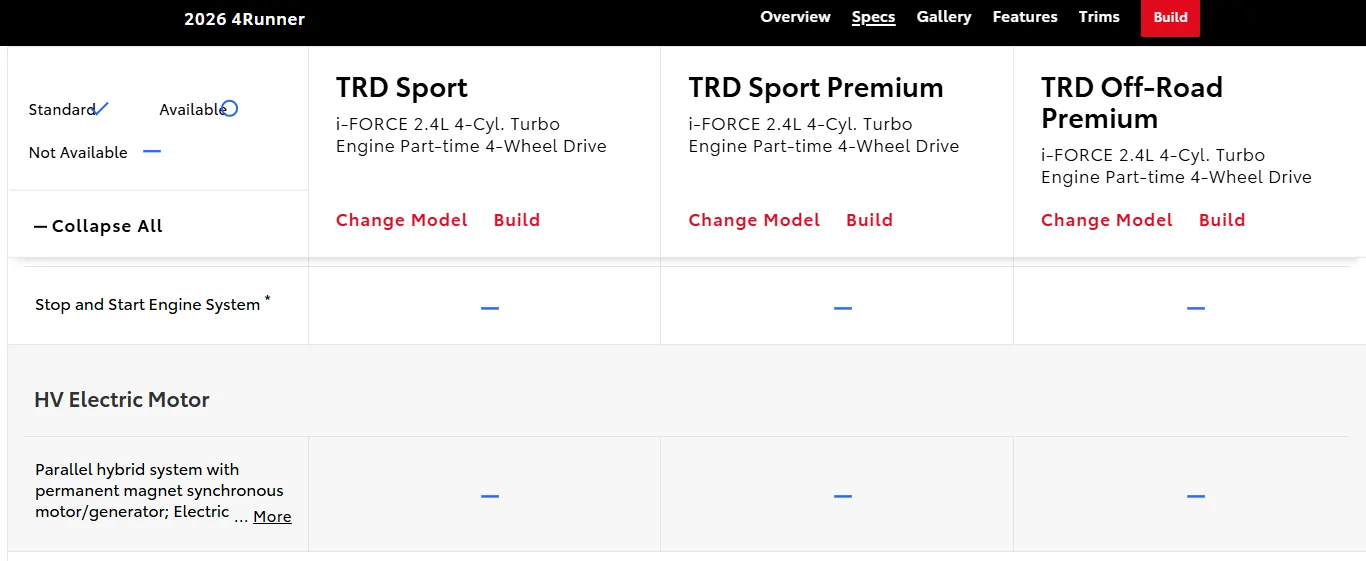
Task: Click TRD Sport Premium hybrid system dash
Action: (843, 496)
